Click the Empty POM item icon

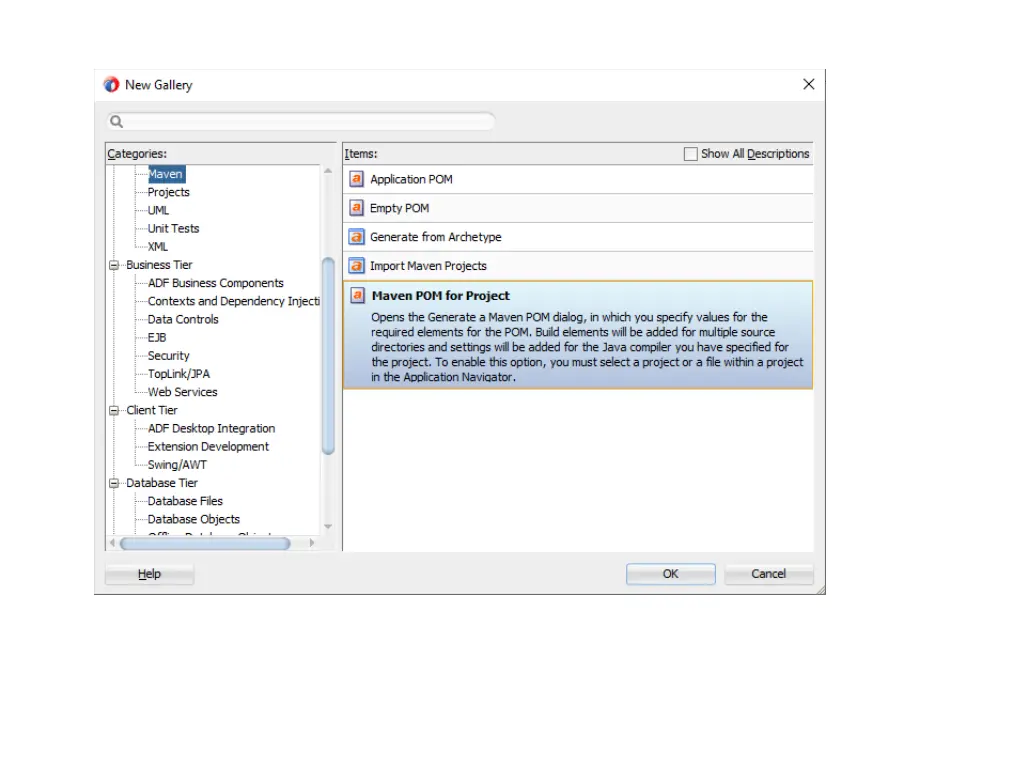(356, 208)
